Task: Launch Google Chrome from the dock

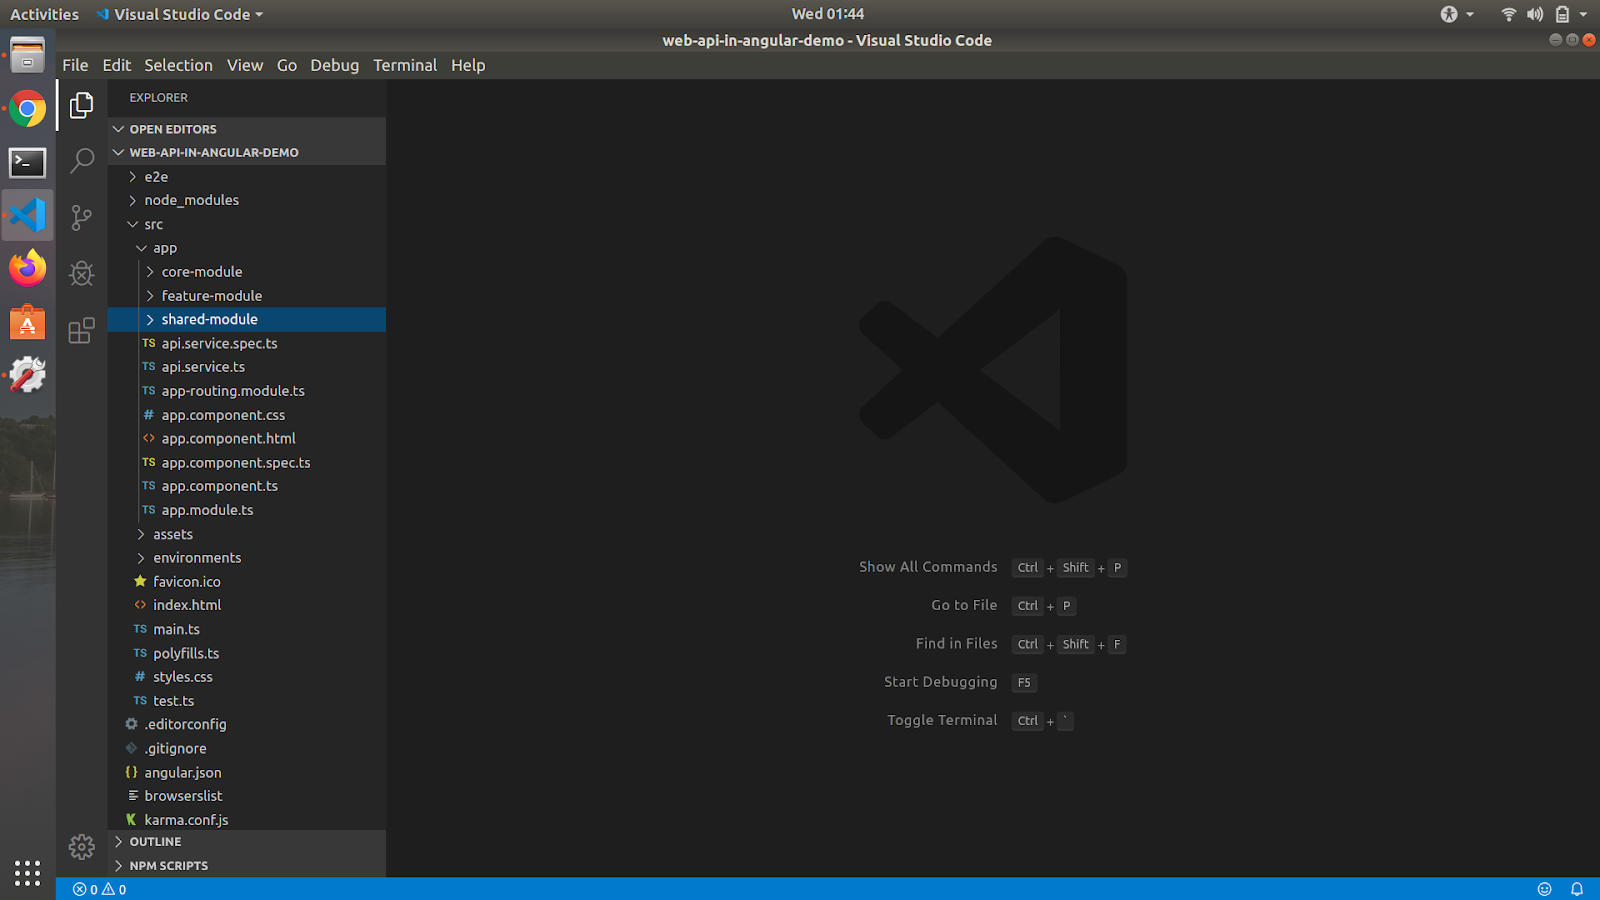Action: (x=28, y=109)
